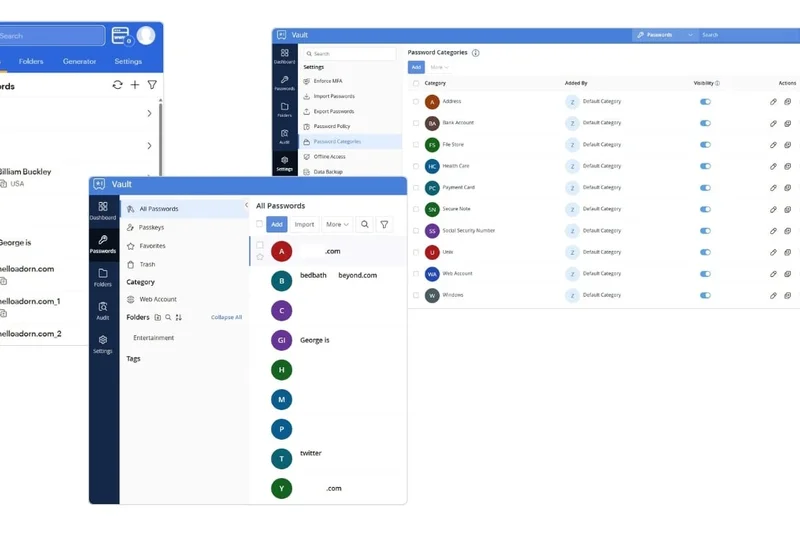Switch to the Folders tab in the left popup

coord(31,61)
